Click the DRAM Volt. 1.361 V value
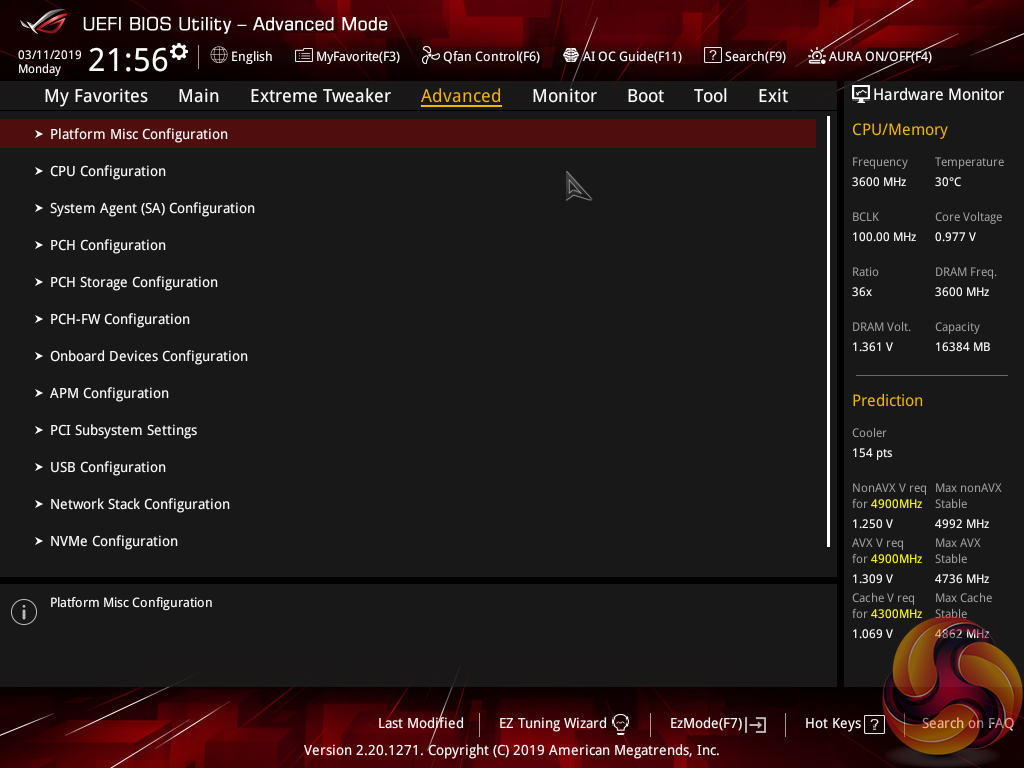 872,347
